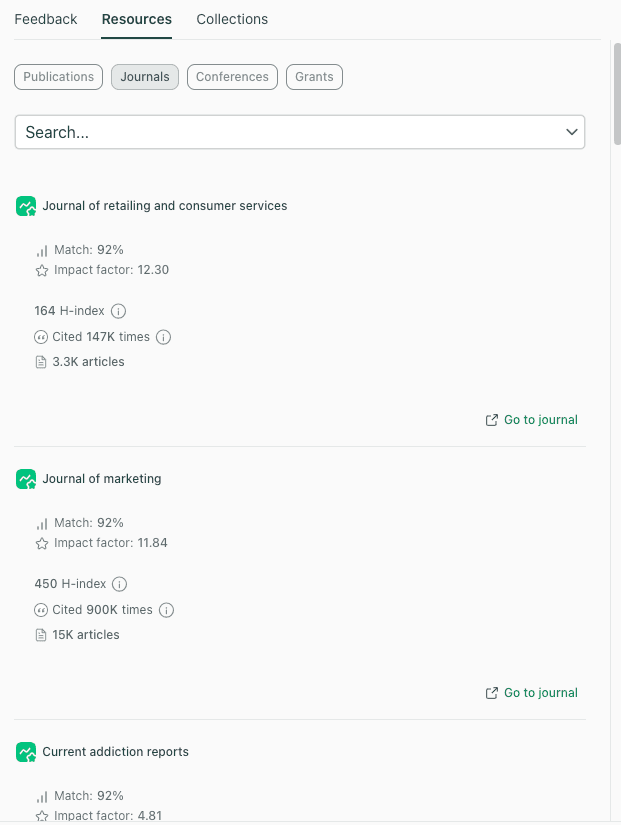Toggle the Publications filter chip

point(58,76)
